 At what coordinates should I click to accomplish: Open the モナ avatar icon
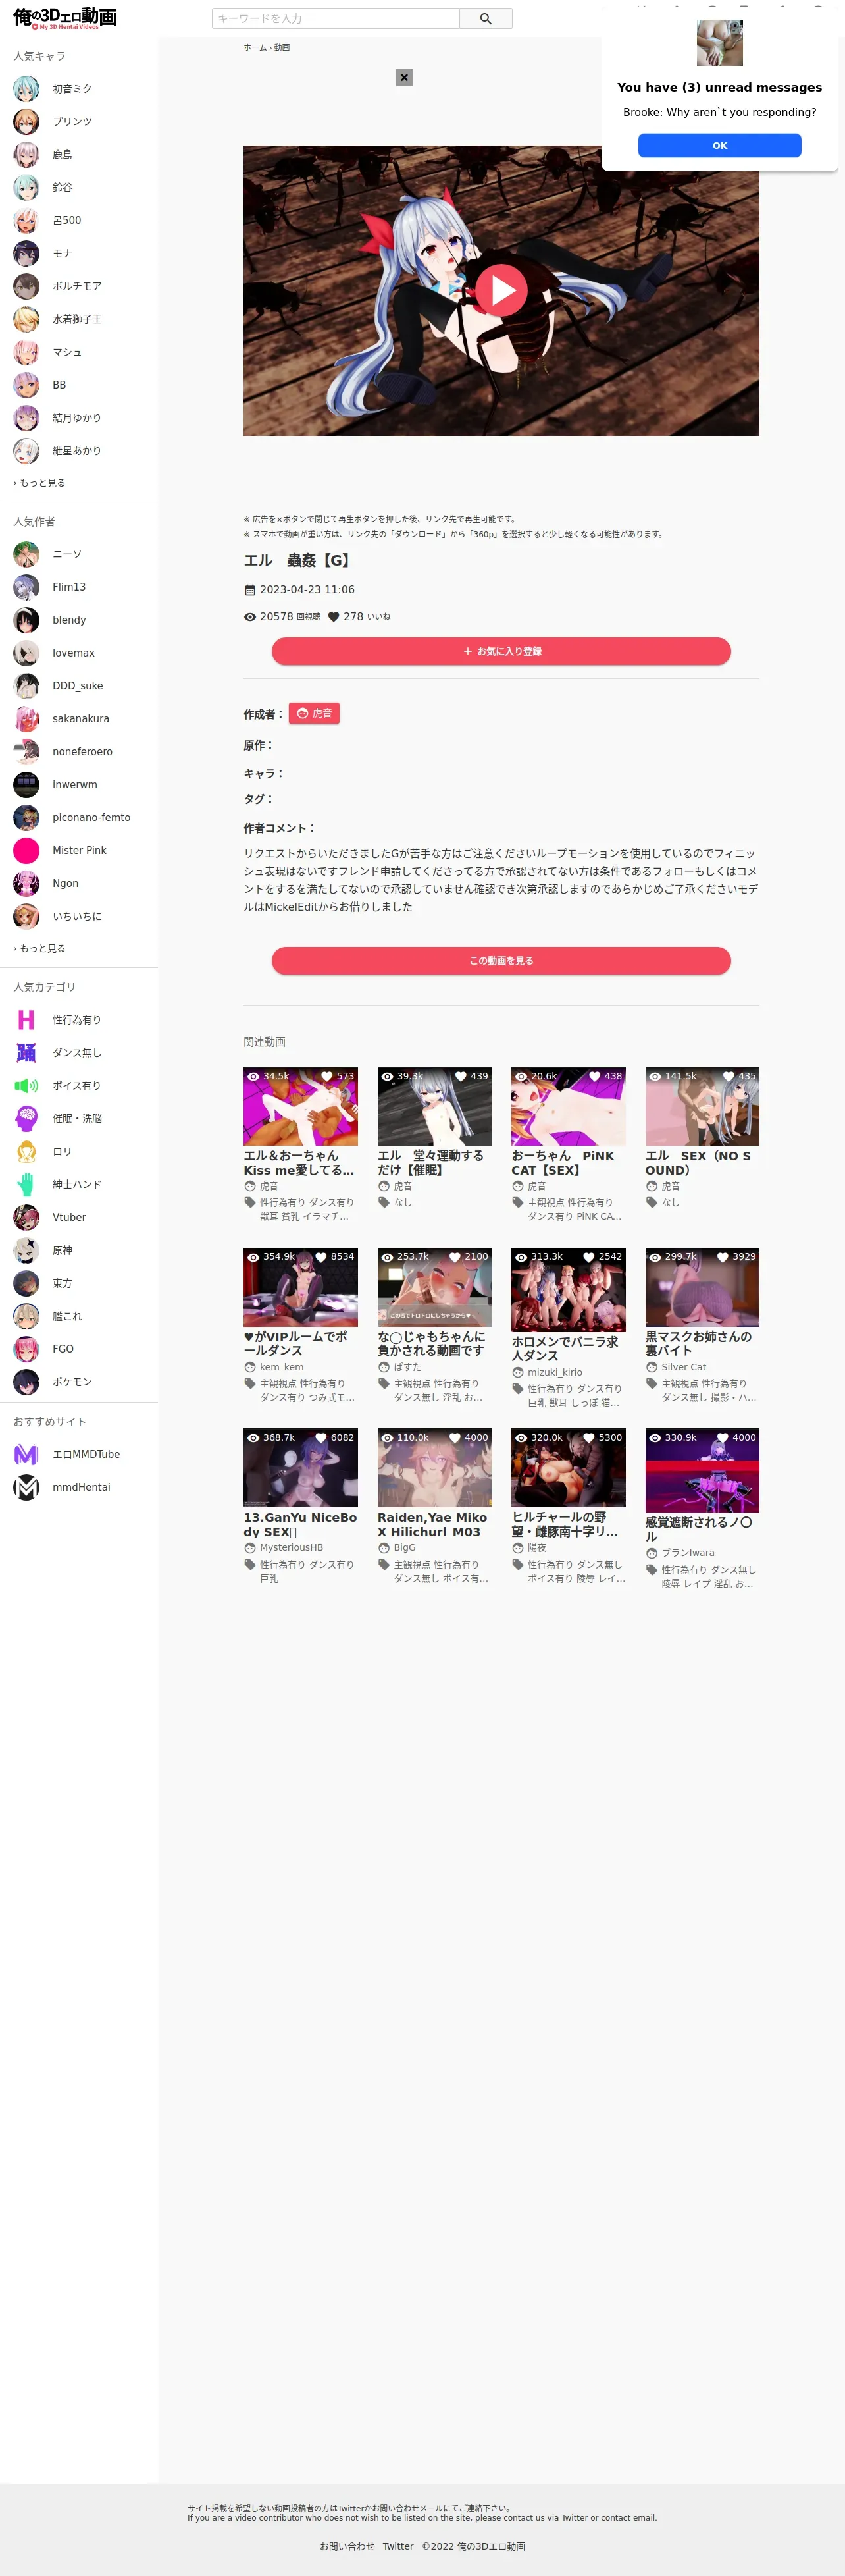pos(26,254)
